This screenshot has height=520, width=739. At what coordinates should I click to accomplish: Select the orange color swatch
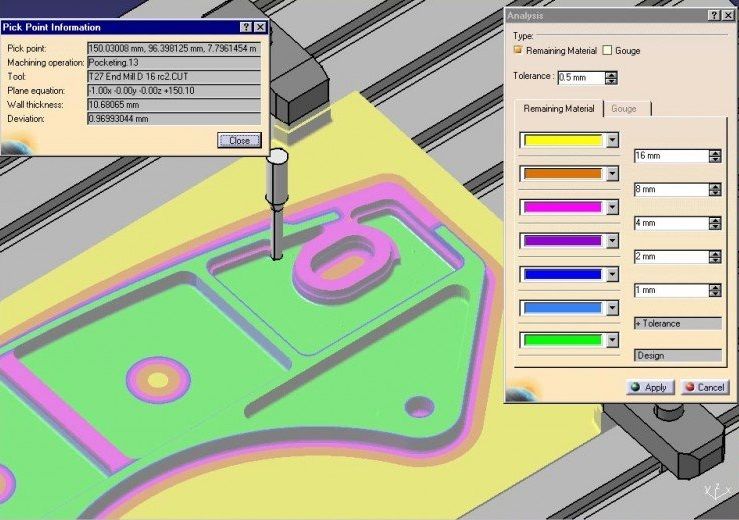coord(562,174)
